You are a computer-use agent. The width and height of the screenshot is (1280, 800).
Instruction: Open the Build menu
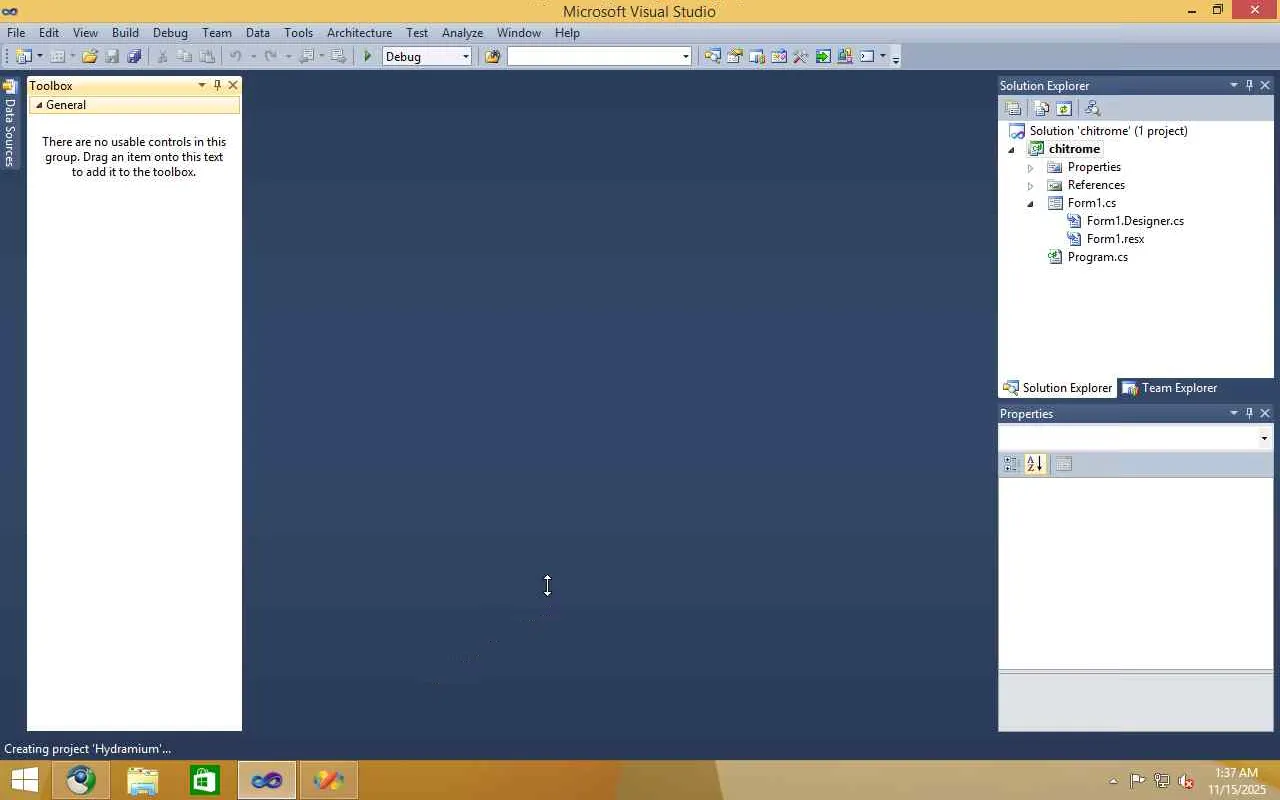click(125, 33)
